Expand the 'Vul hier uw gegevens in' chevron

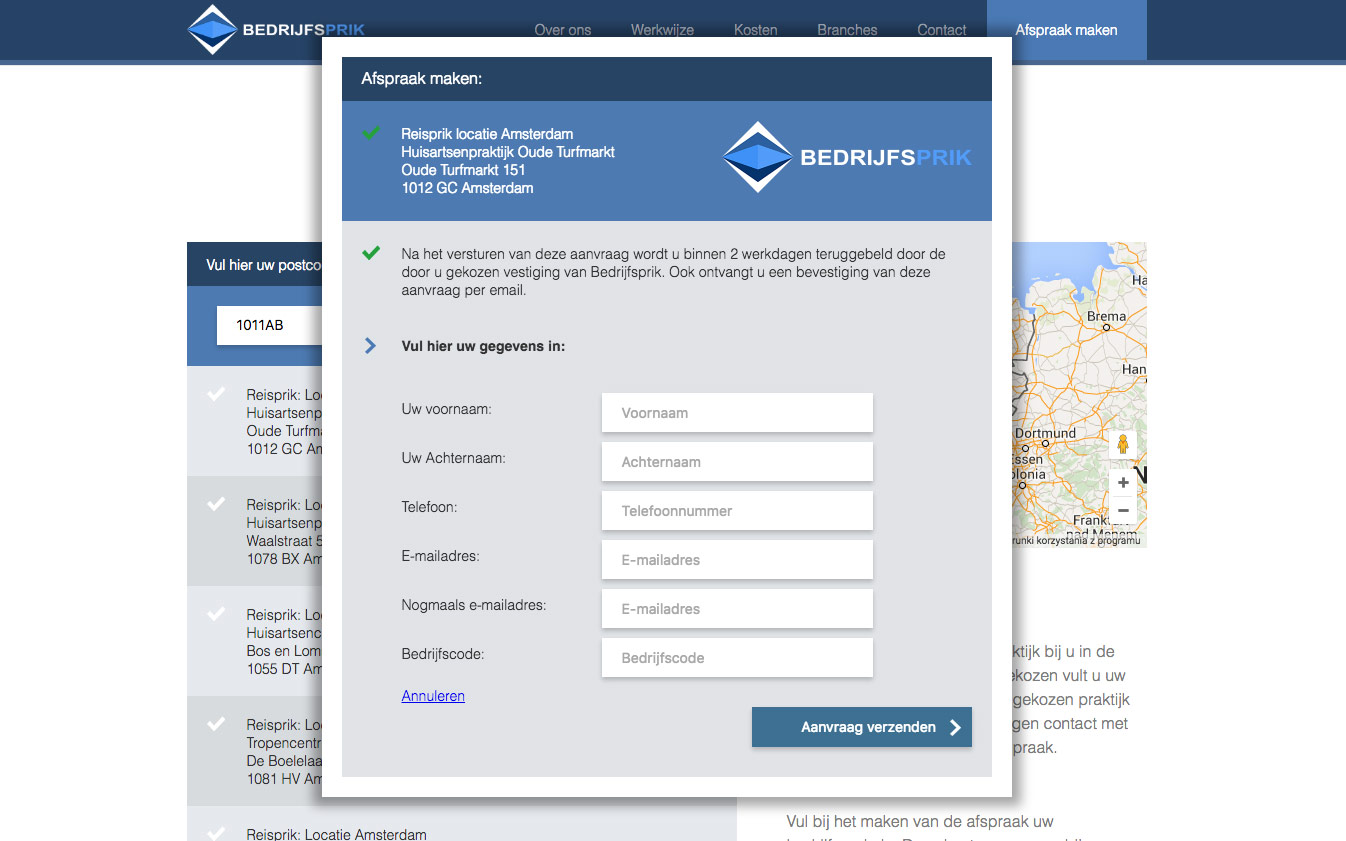pos(371,346)
